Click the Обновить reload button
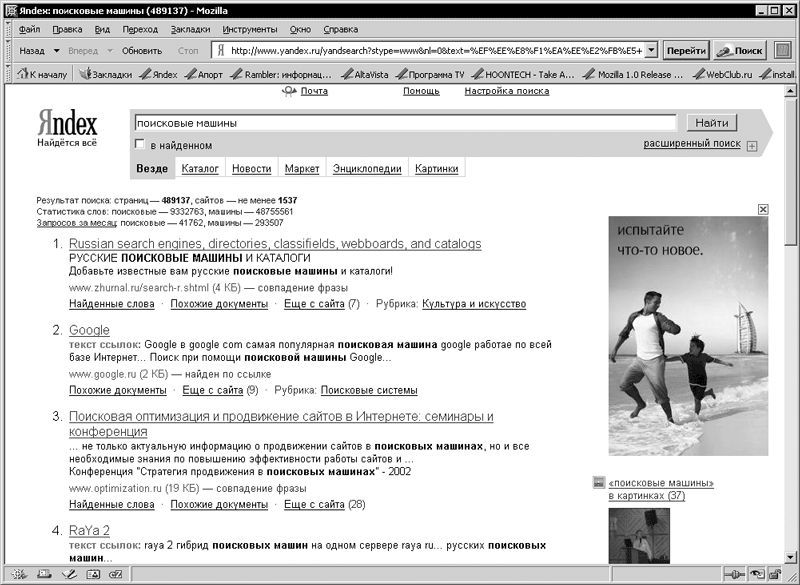Viewport: 800px width, 585px height. 142,50
